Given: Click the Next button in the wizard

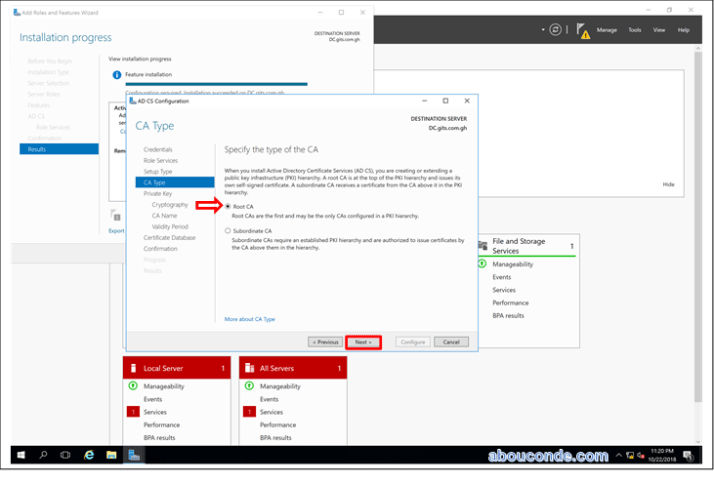Looking at the screenshot, I should [x=363, y=342].
